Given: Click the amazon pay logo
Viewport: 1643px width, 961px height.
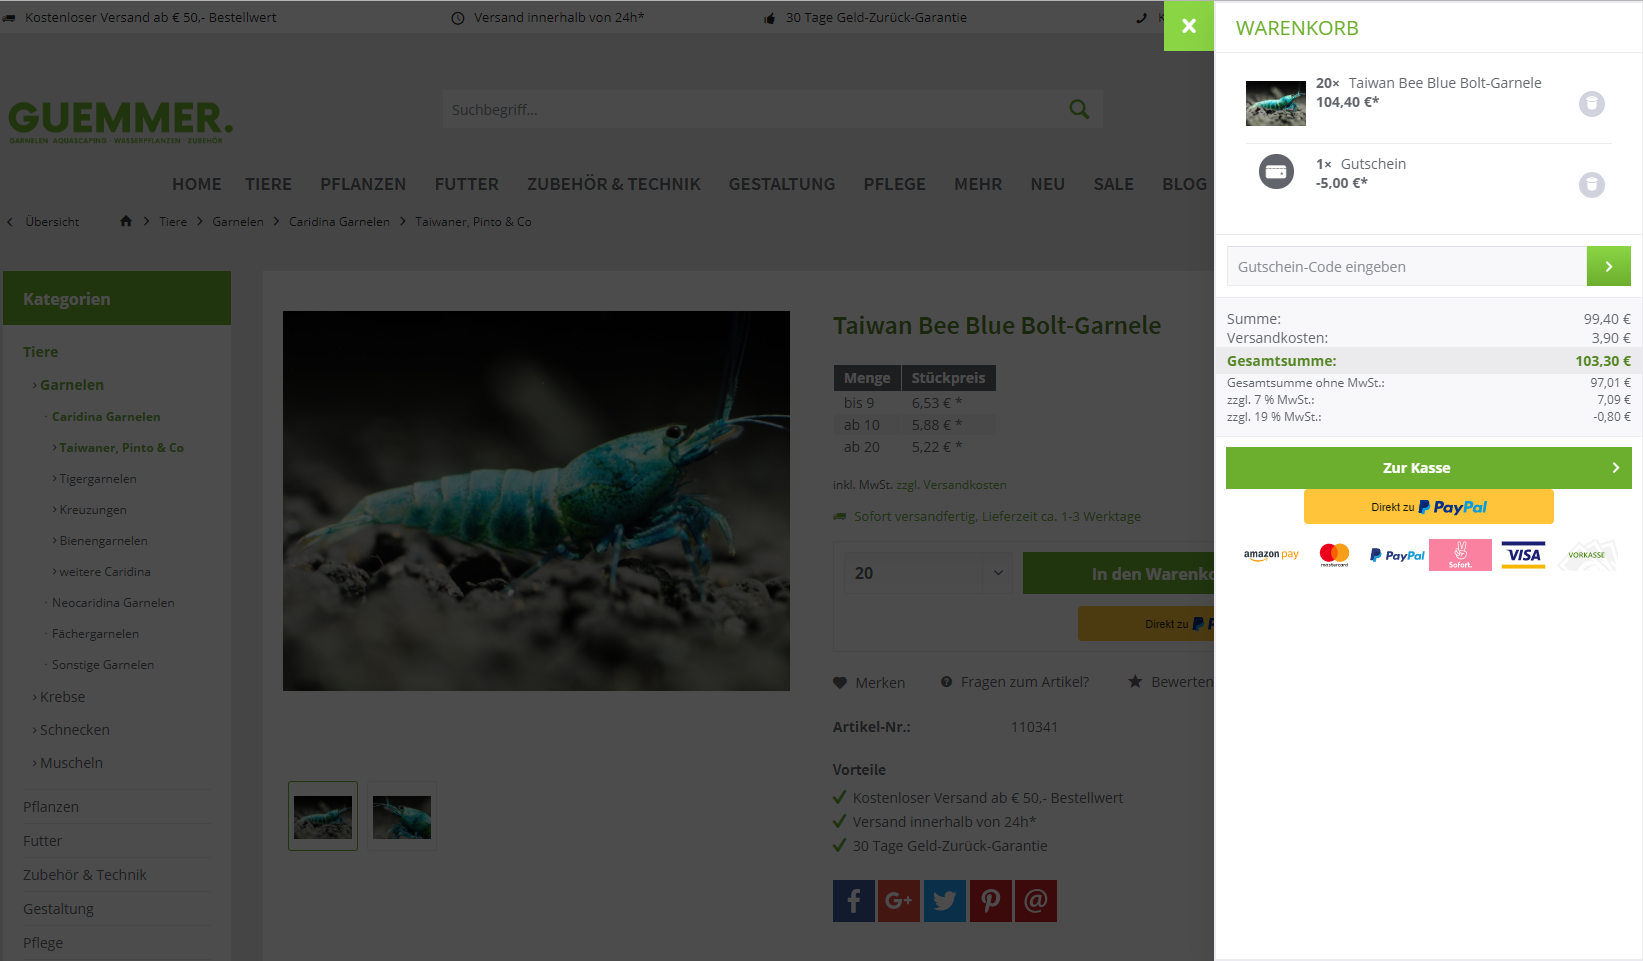Looking at the screenshot, I should click(x=1271, y=555).
